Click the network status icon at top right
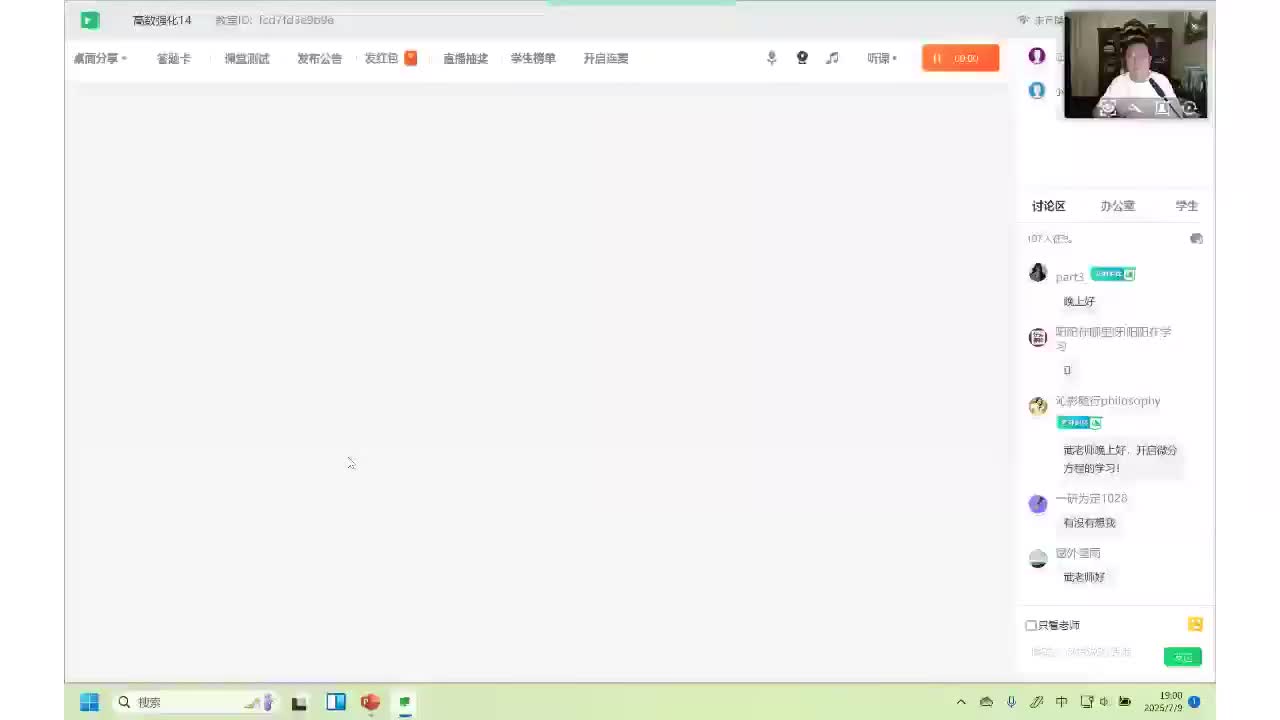The height and width of the screenshot is (720, 1280). pyautogui.click(x=1023, y=20)
